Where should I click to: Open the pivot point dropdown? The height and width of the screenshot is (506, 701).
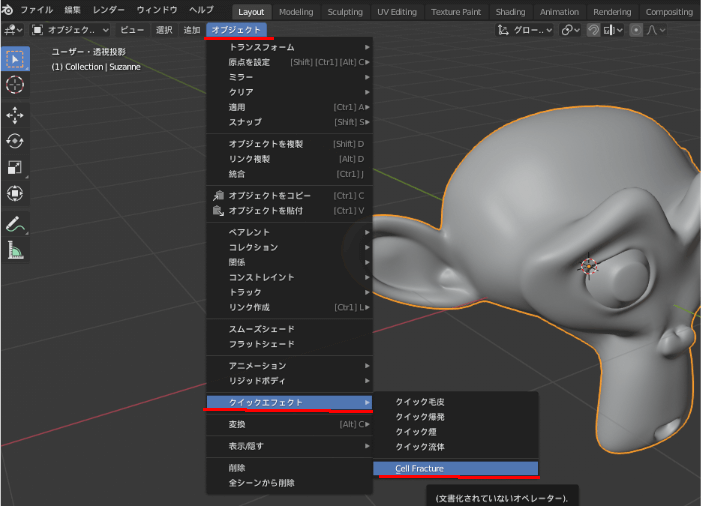(570, 30)
